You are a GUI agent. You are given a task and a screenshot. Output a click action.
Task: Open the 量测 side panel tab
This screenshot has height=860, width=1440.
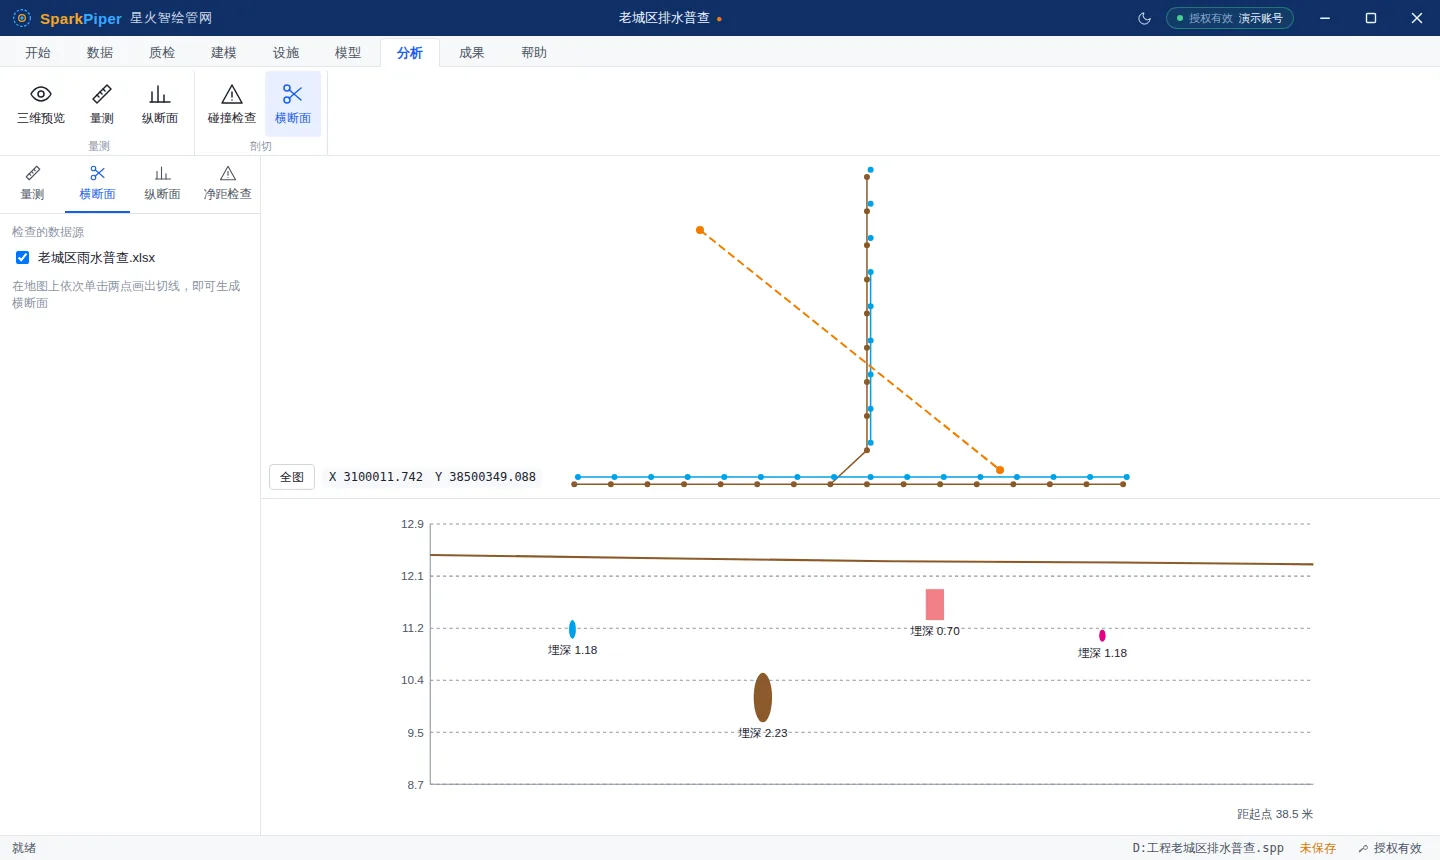tap(33, 184)
